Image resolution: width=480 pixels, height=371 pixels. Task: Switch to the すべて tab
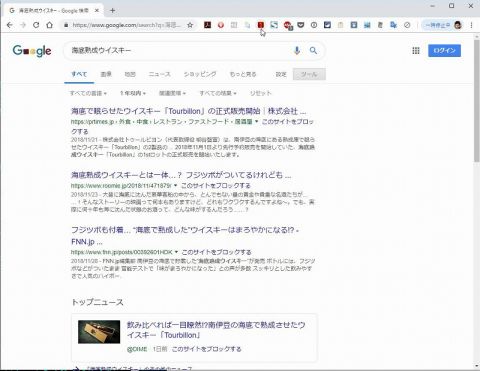pos(79,74)
